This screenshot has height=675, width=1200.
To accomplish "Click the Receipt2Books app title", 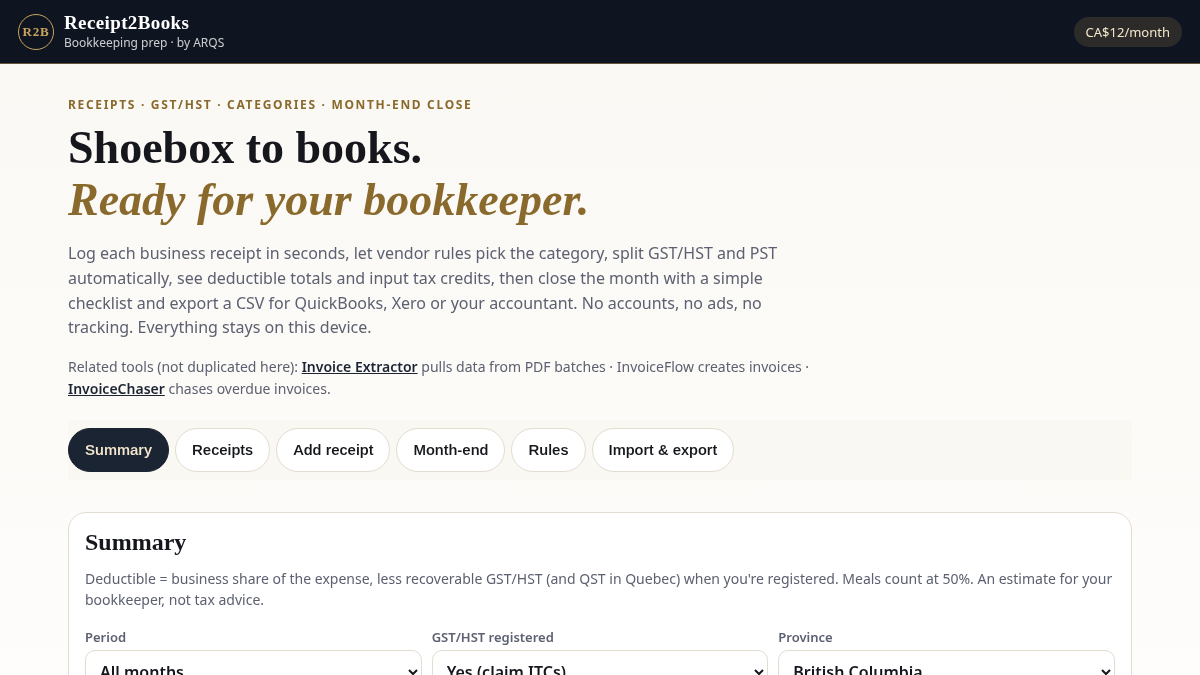I will [126, 23].
